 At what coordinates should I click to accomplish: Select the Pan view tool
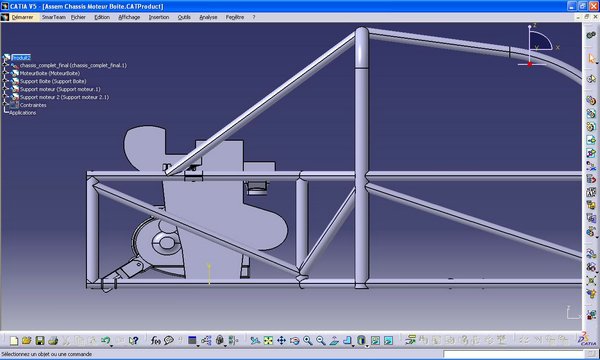(281, 340)
